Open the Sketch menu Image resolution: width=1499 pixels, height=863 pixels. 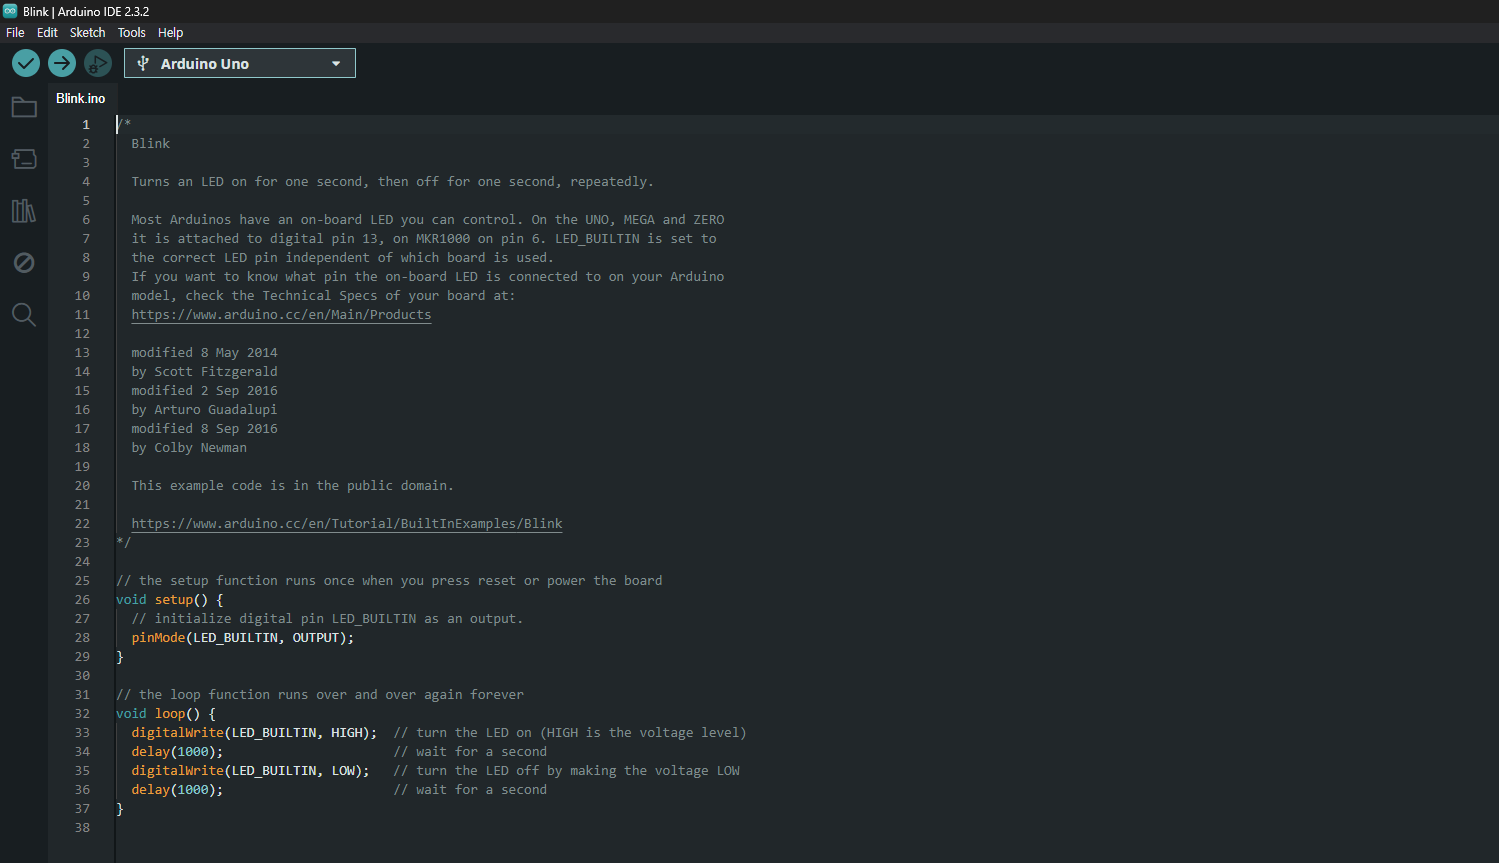(x=87, y=32)
